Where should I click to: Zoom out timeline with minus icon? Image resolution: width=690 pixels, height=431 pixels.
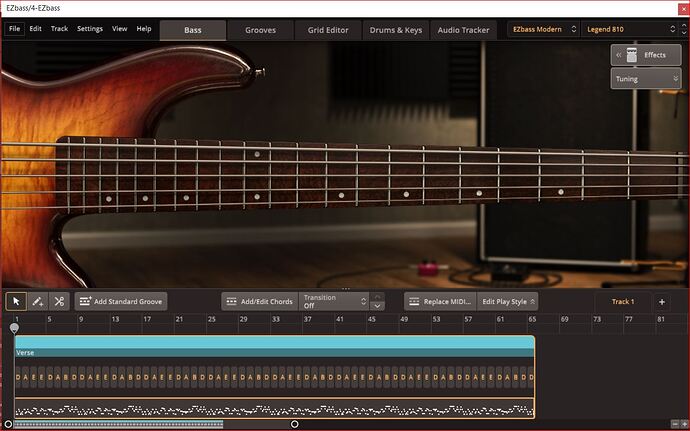point(675,424)
